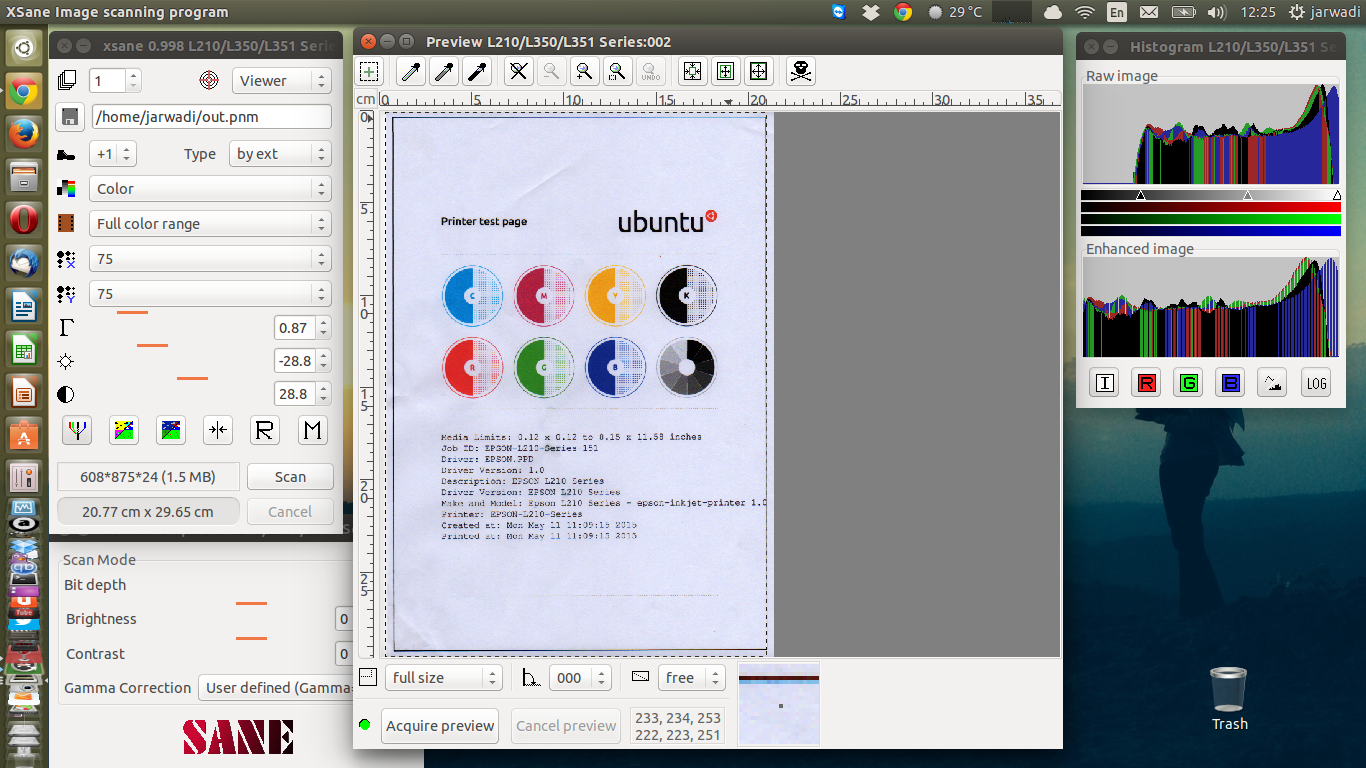Open the 'Color' scan mode dropdown
1366x768 pixels.
pyautogui.click(x=209, y=189)
